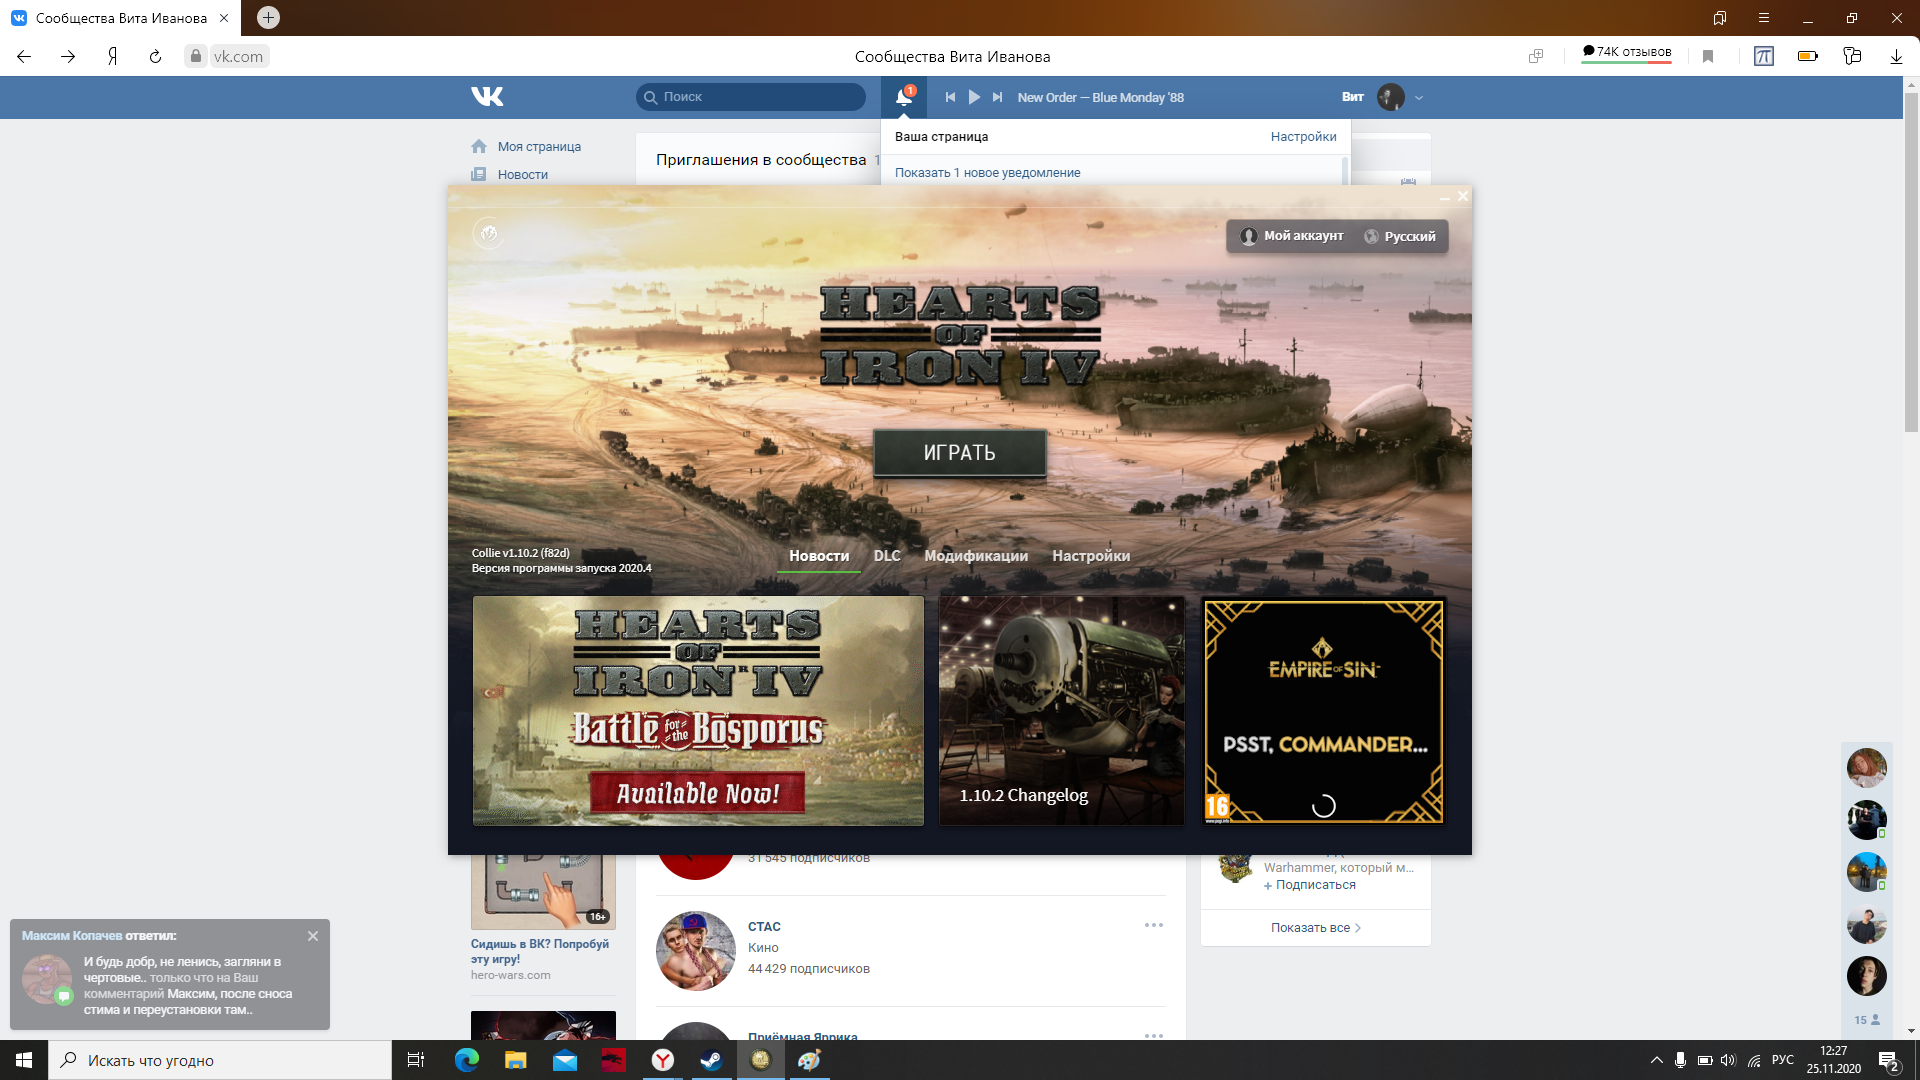Open the Русский language selector

pyautogui.click(x=1400, y=236)
